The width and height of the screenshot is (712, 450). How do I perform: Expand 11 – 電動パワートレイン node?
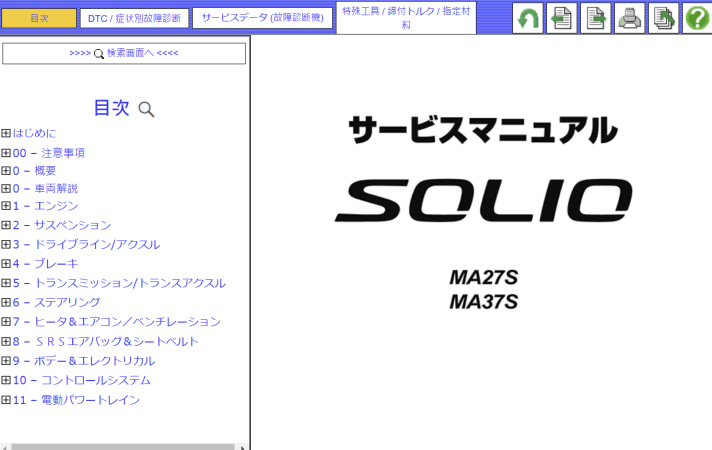6,400
